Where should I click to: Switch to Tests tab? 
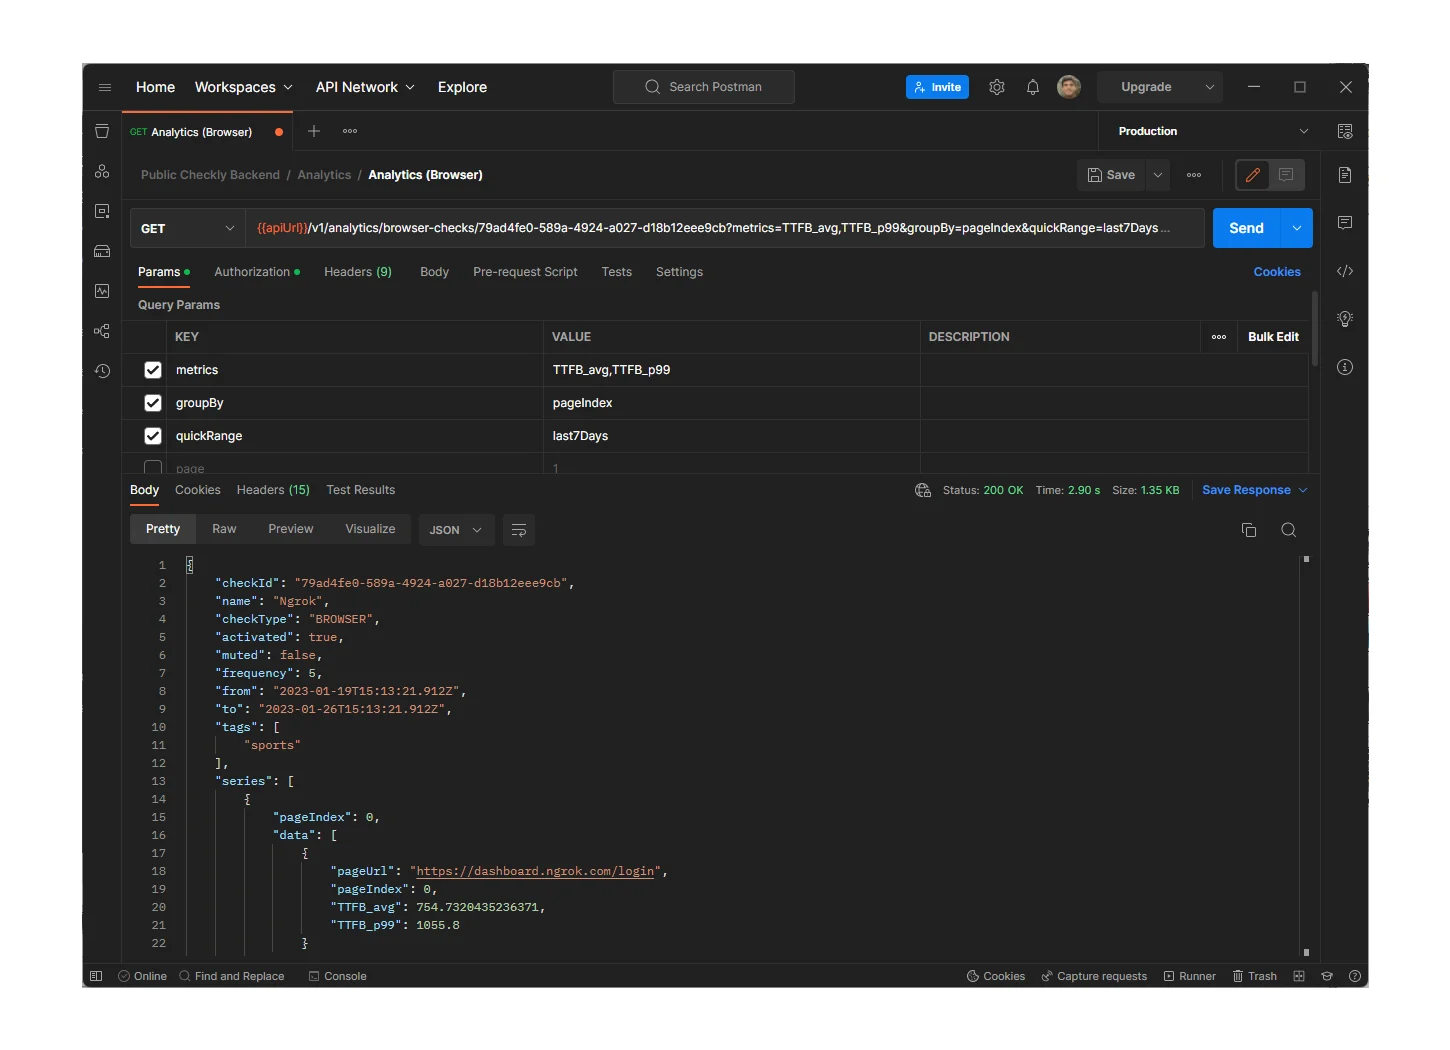tap(617, 272)
